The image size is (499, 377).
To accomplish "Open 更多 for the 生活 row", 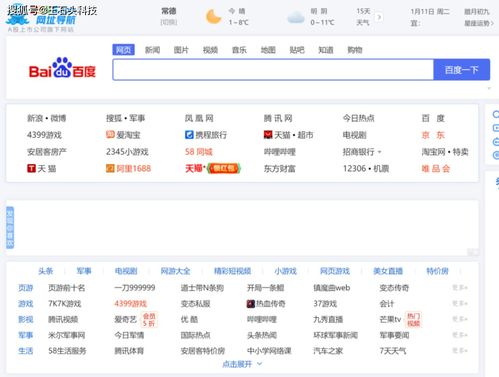I will pyautogui.click(x=460, y=350).
